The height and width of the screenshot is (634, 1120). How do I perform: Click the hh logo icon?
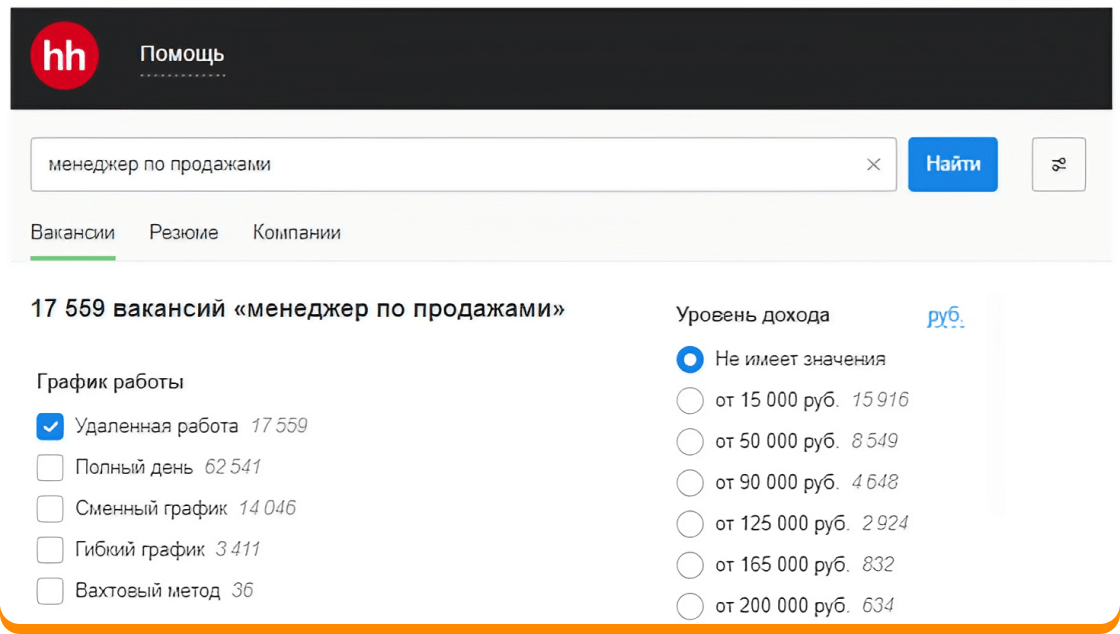64,56
